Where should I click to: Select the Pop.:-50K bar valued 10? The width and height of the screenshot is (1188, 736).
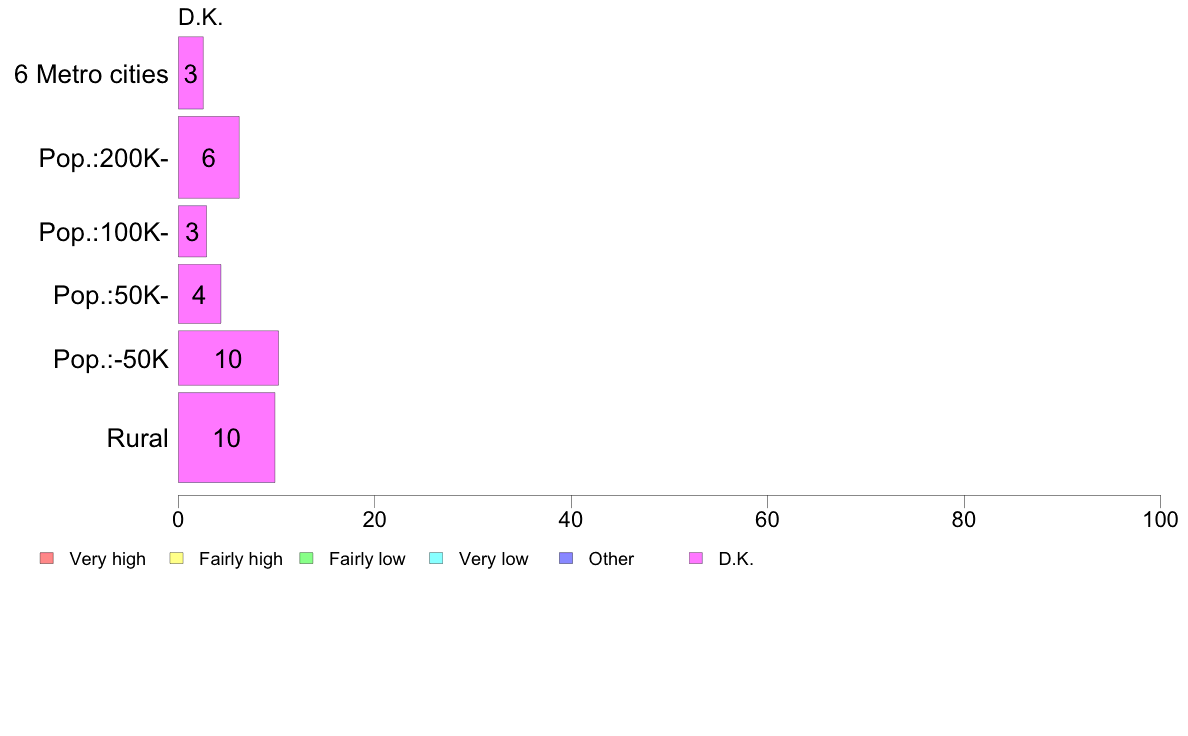229,358
